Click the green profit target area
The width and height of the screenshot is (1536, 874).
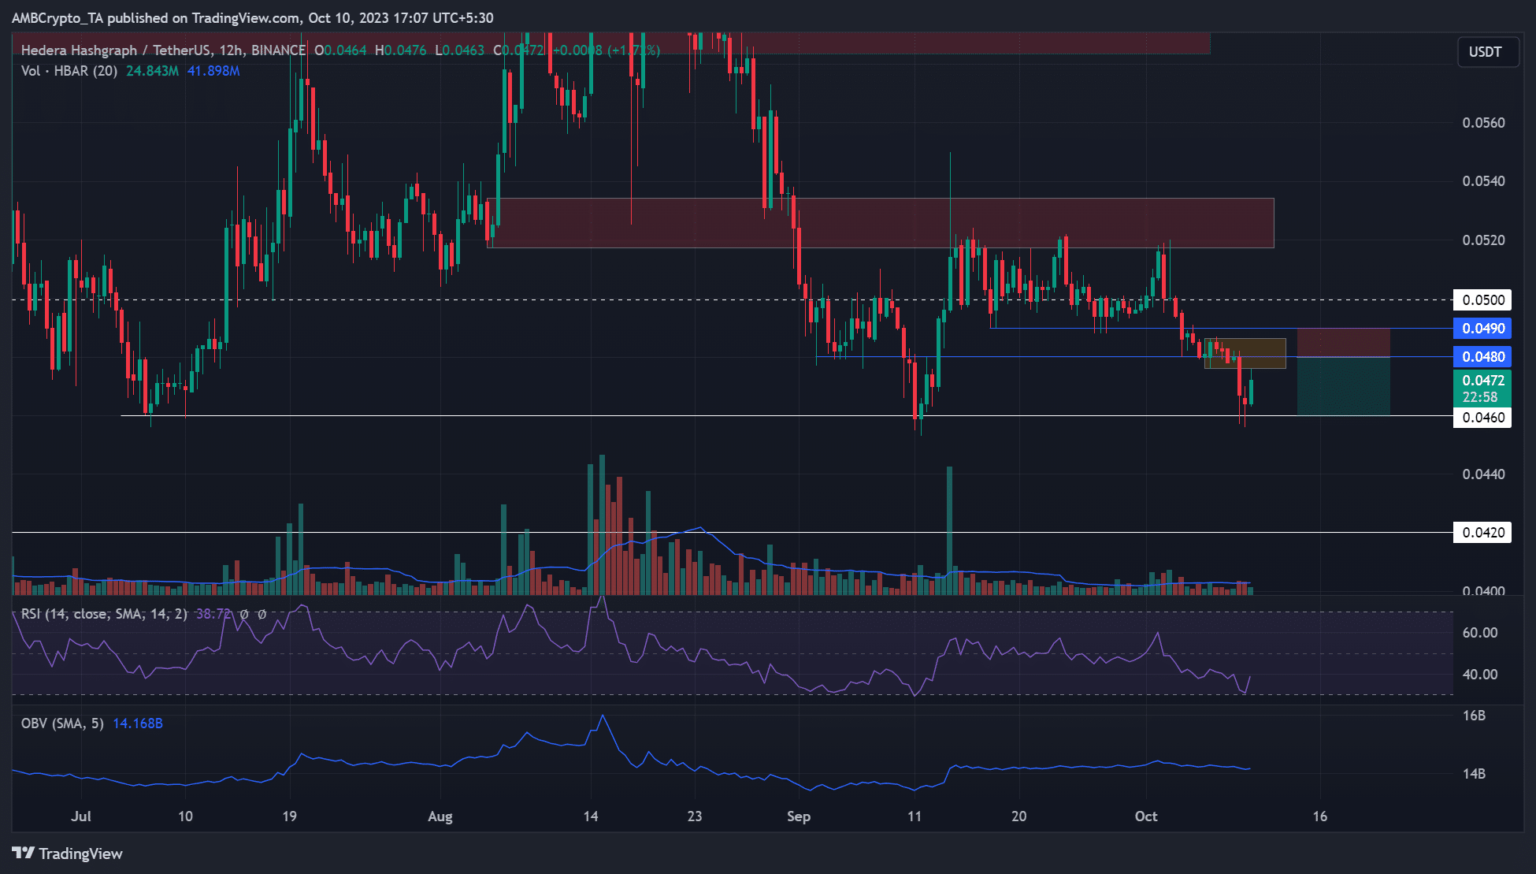pos(1343,386)
